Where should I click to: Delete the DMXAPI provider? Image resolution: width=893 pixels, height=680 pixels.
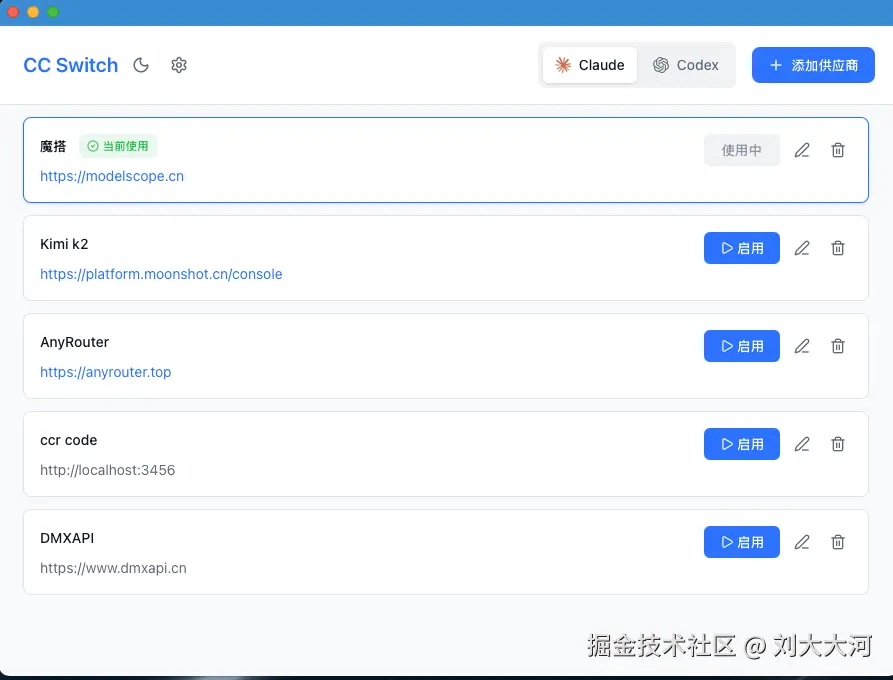[837, 542]
